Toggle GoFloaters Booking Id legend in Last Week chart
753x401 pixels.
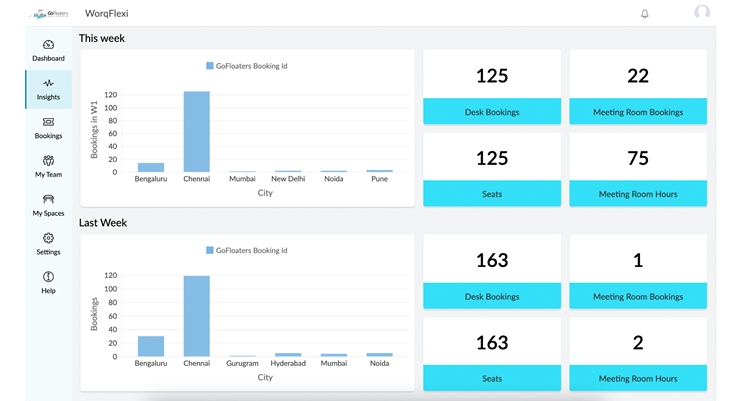coord(246,250)
